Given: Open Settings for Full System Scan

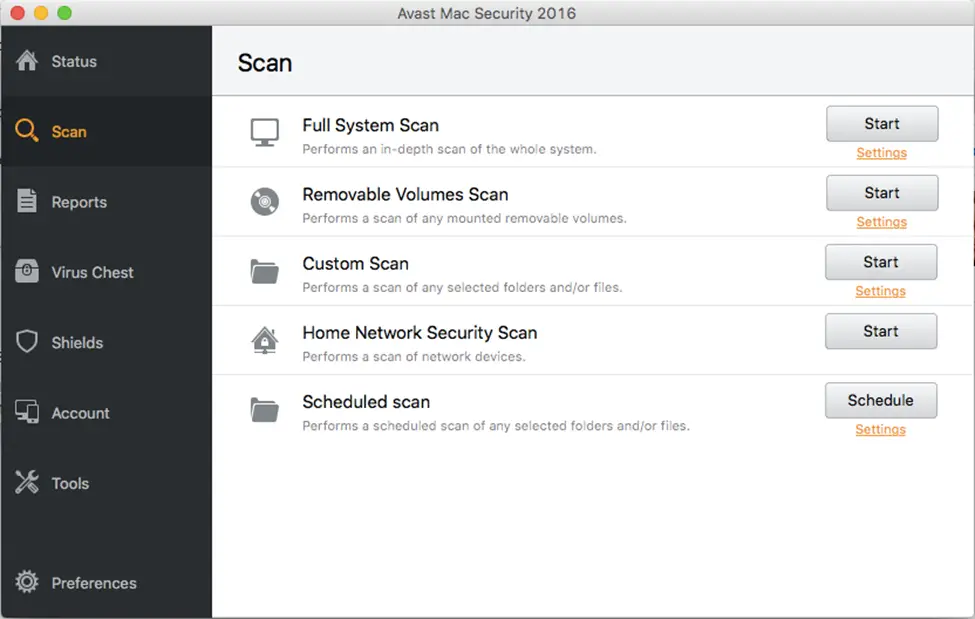Looking at the screenshot, I should pyautogui.click(x=881, y=152).
